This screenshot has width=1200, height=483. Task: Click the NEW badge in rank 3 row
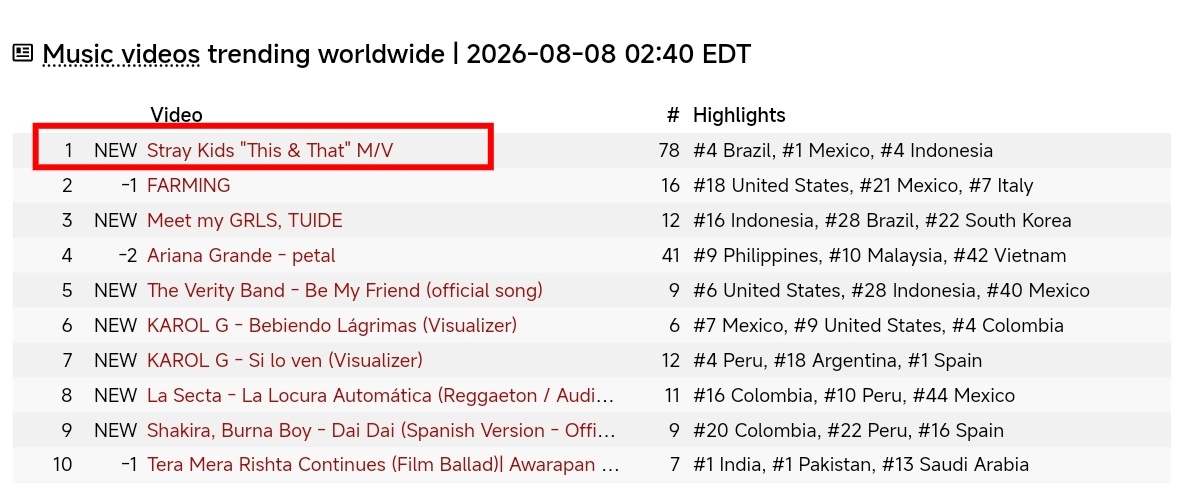coord(115,221)
